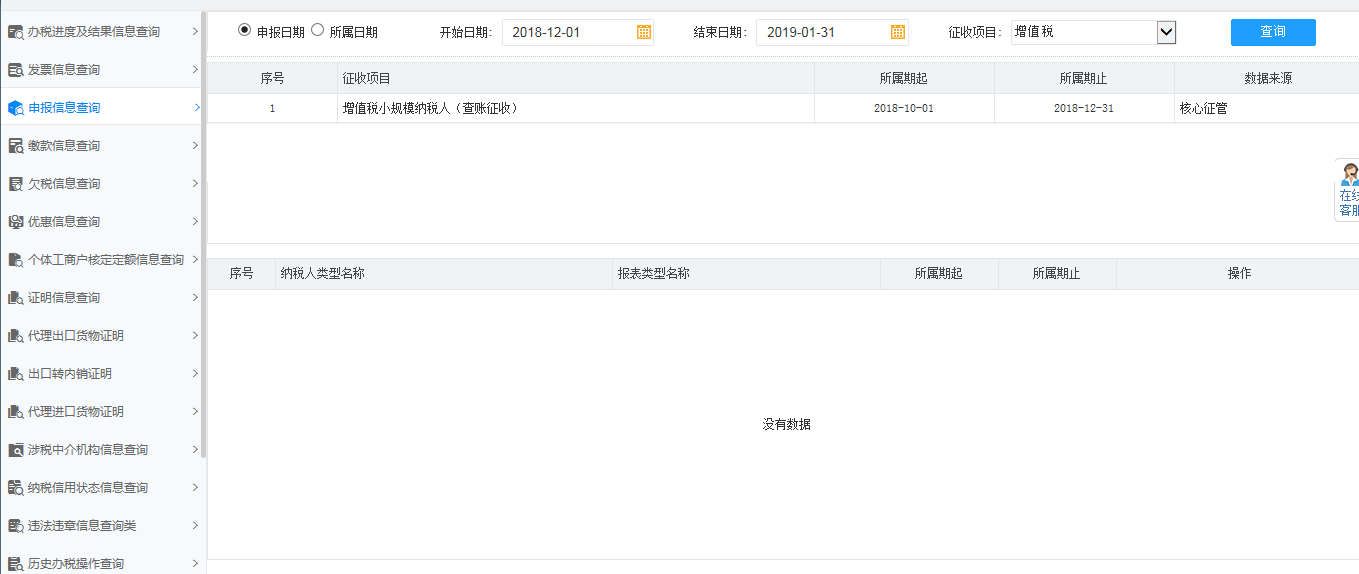The height and width of the screenshot is (574, 1359).
Task: Click the 开始日期 date input field
Action: tap(570, 32)
